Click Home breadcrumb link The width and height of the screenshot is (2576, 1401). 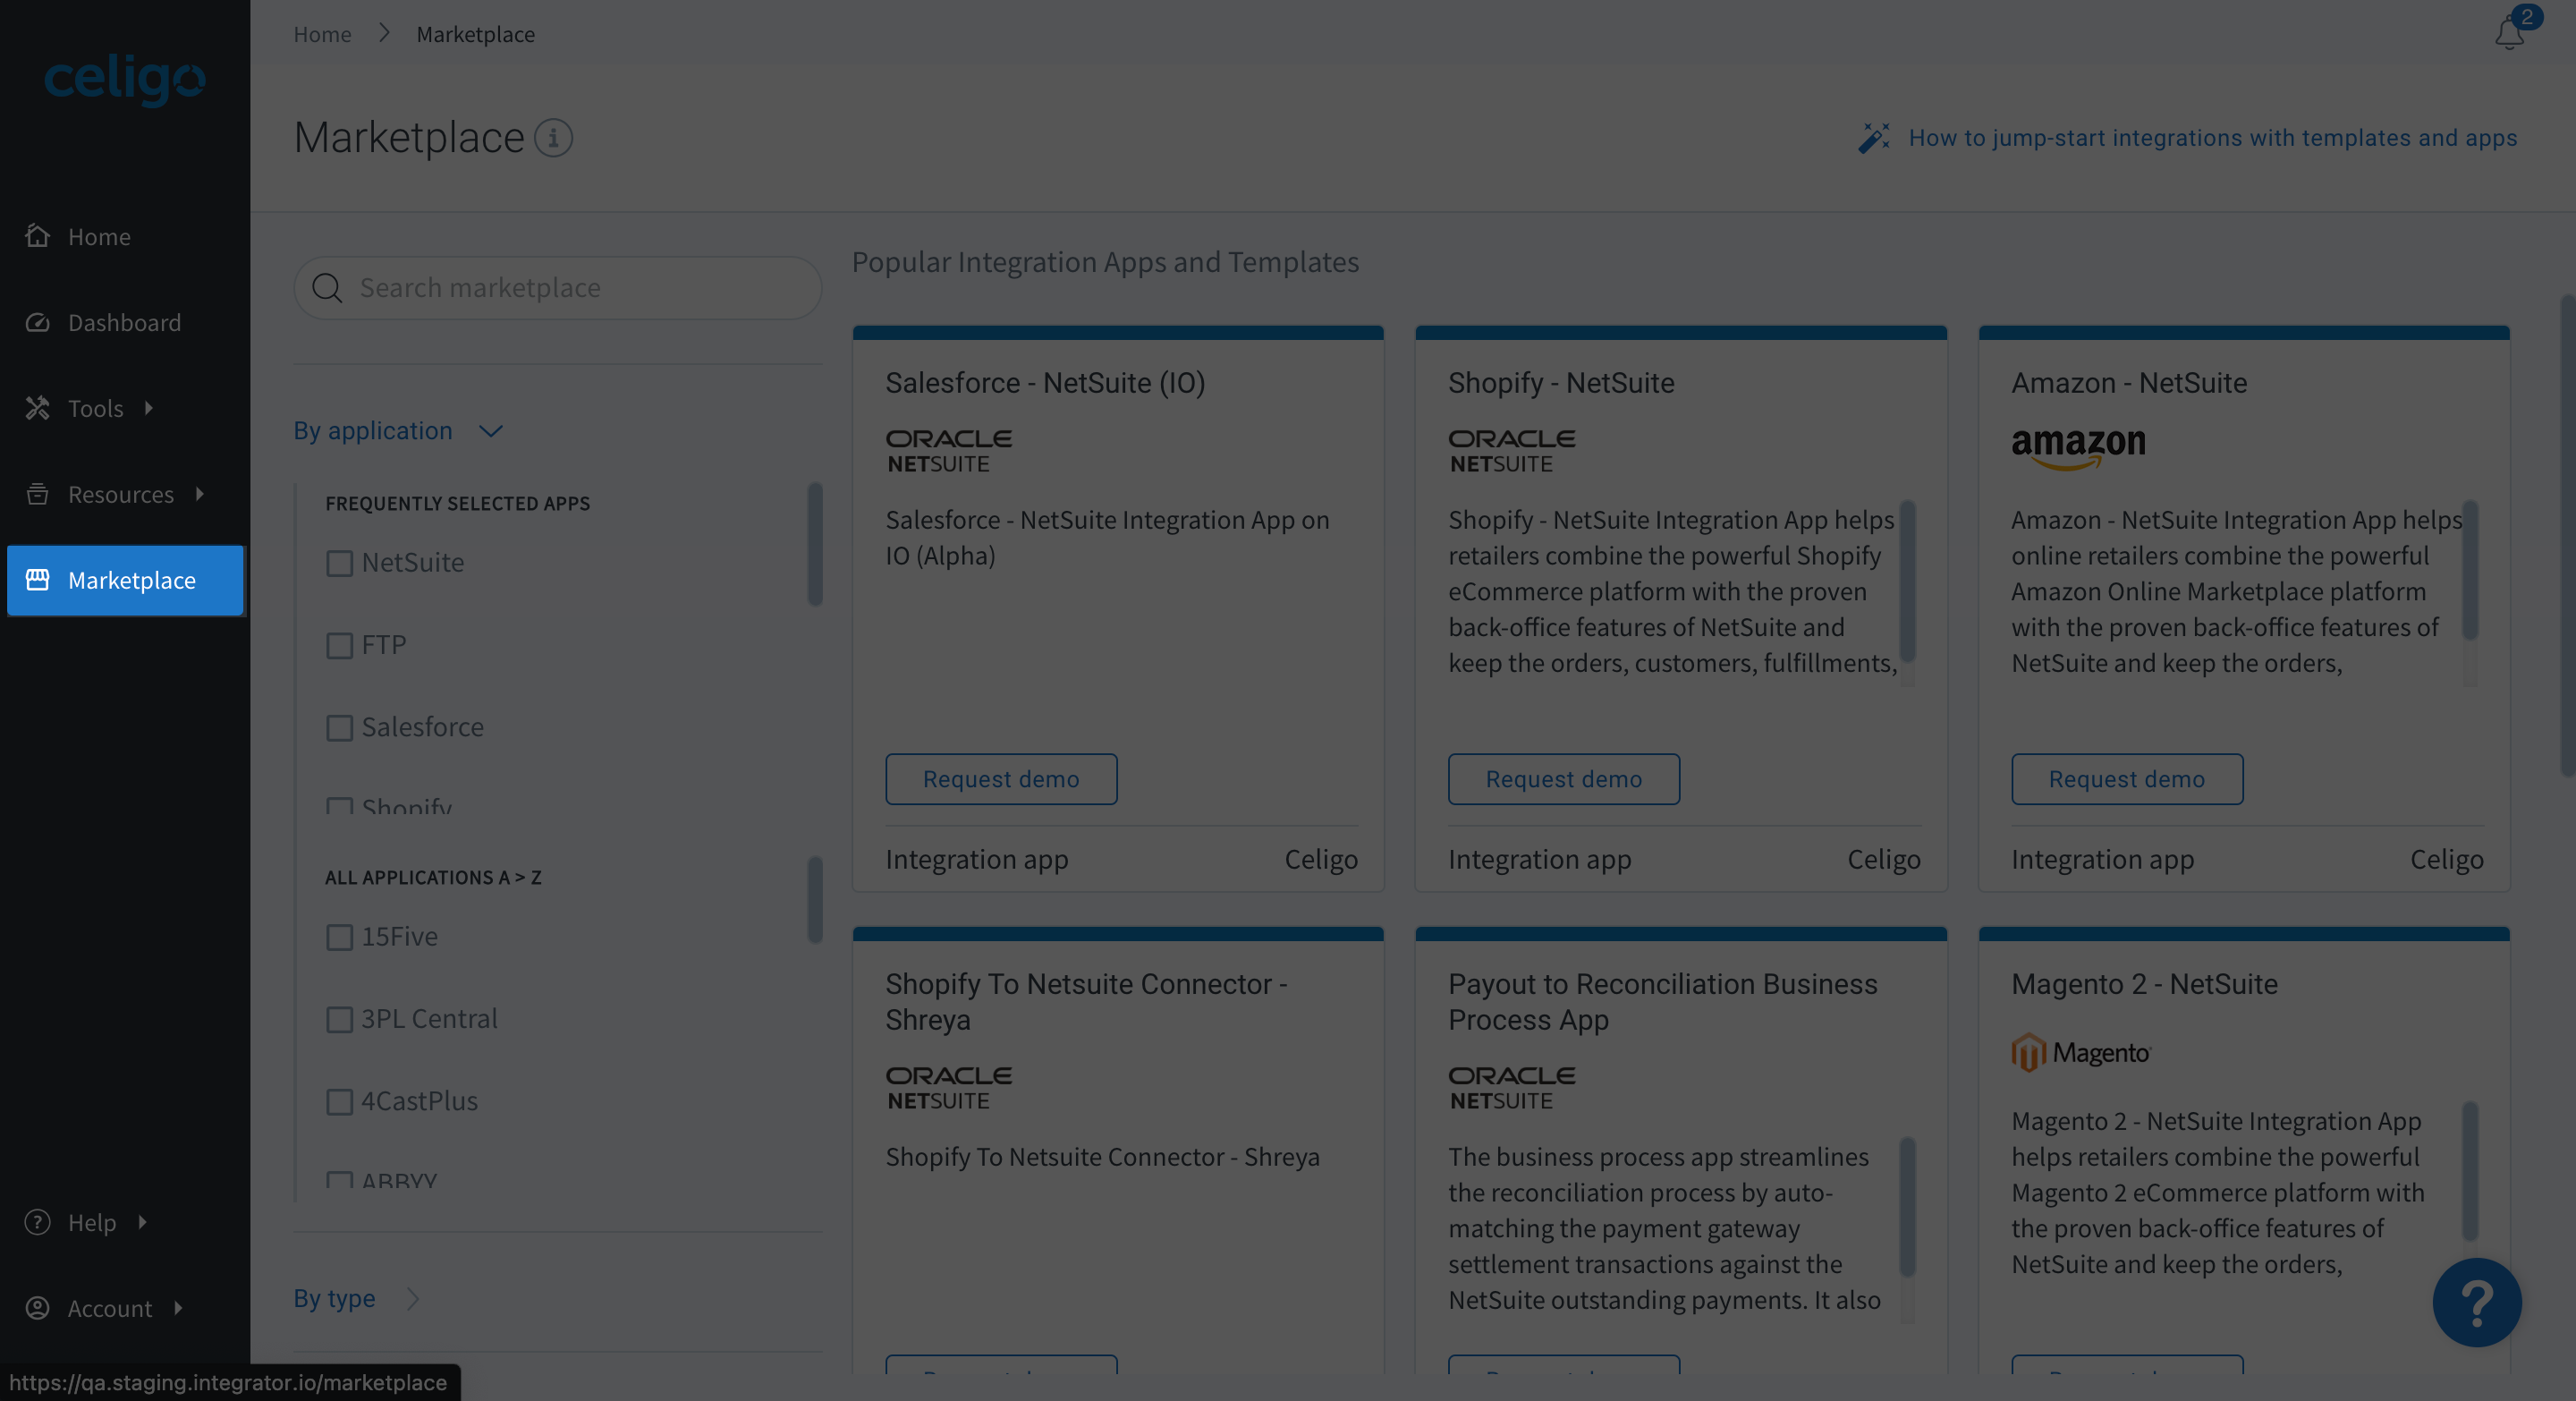pos(322,34)
